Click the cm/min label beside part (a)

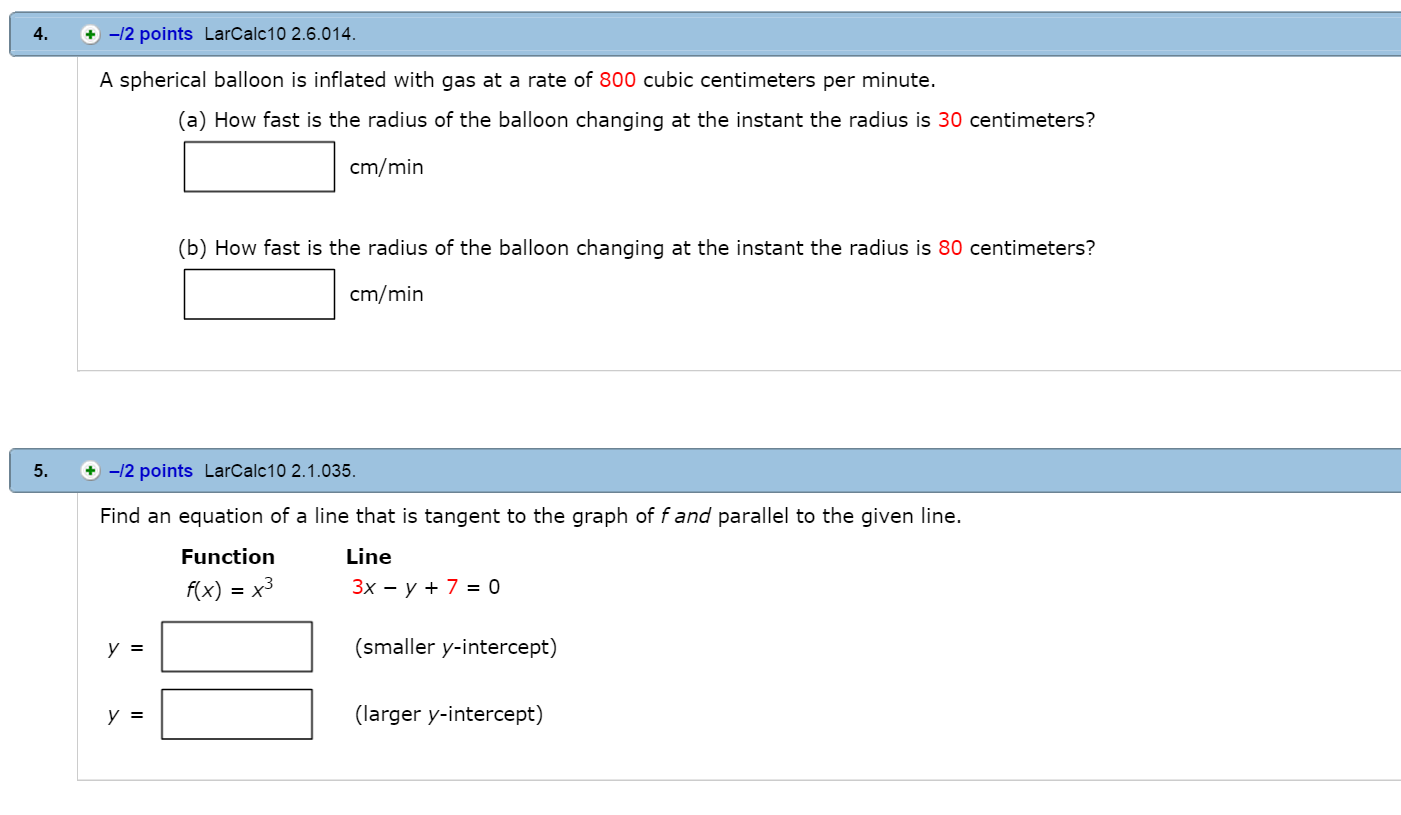tap(387, 167)
